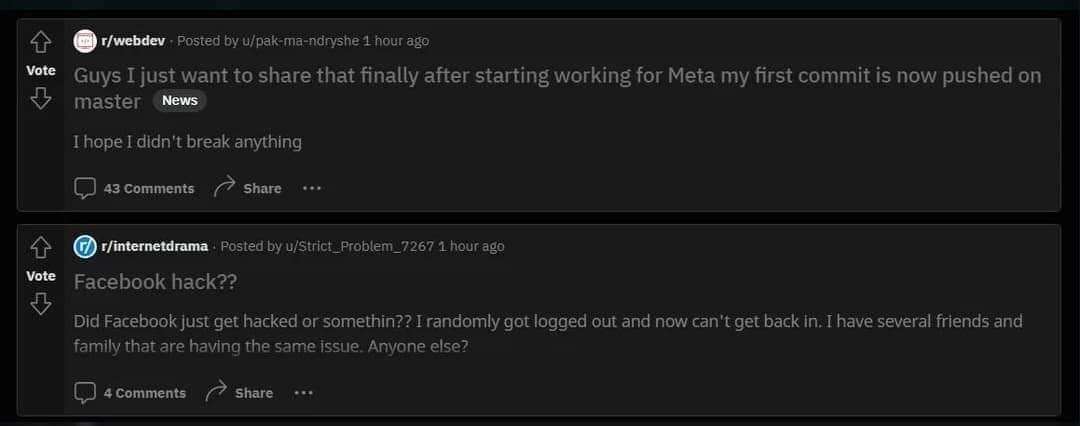1080x426 pixels.
Task: Downvote the Meta first commit post
Action: point(41,99)
